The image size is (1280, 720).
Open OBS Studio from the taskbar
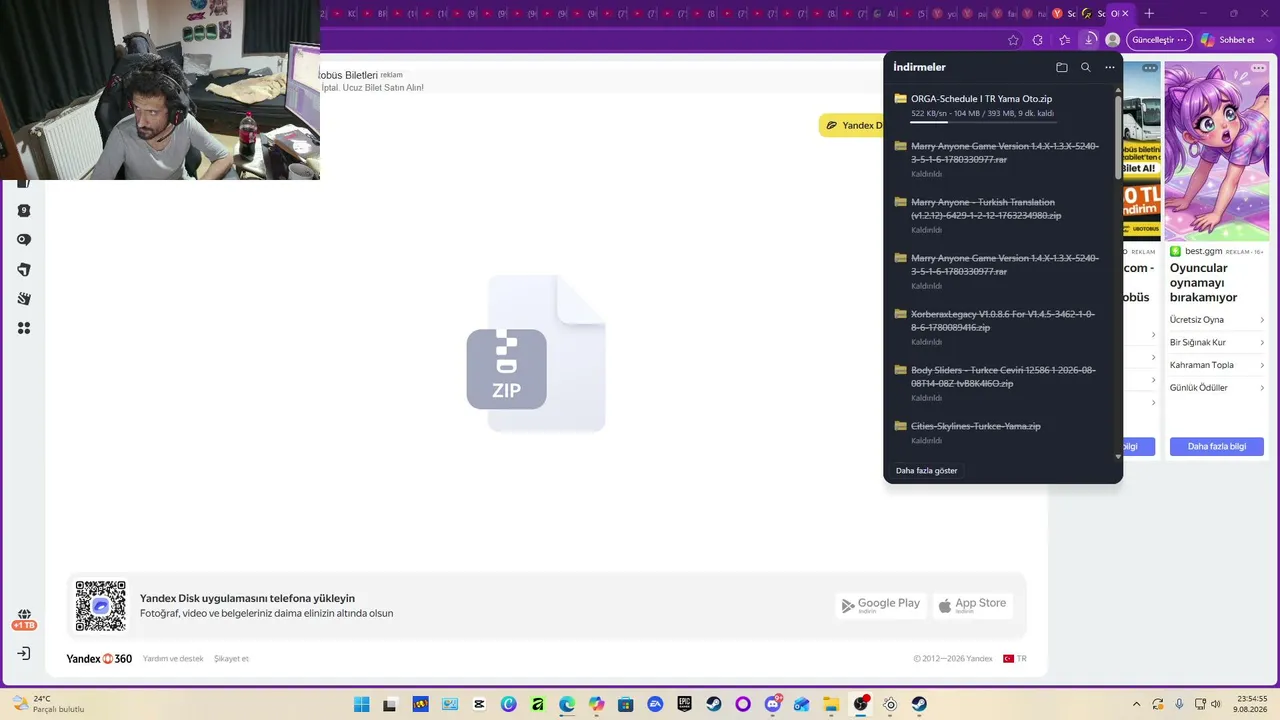861,704
